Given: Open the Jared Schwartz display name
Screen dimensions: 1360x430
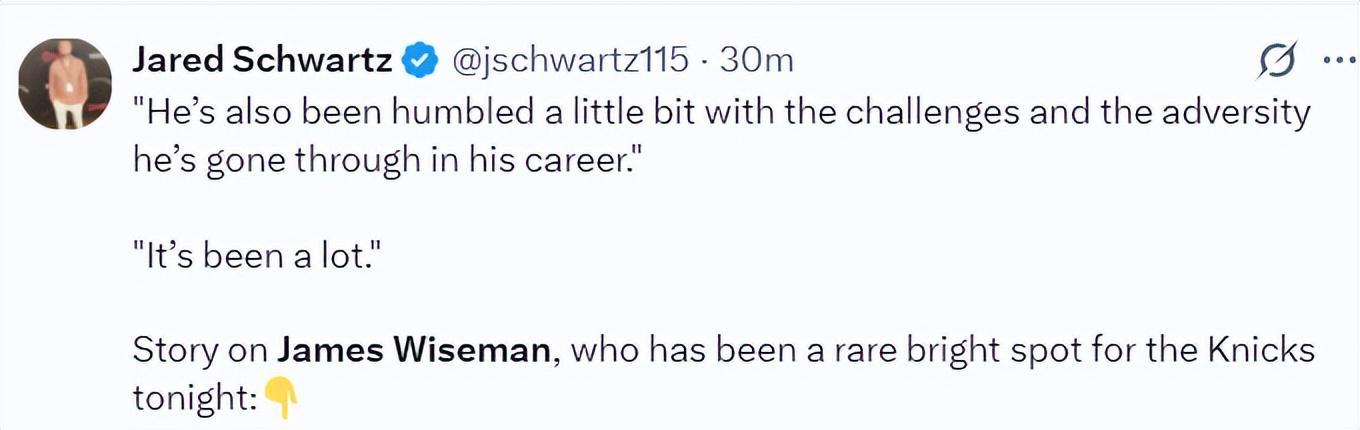Looking at the screenshot, I should pyautogui.click(x=263, y=61).
